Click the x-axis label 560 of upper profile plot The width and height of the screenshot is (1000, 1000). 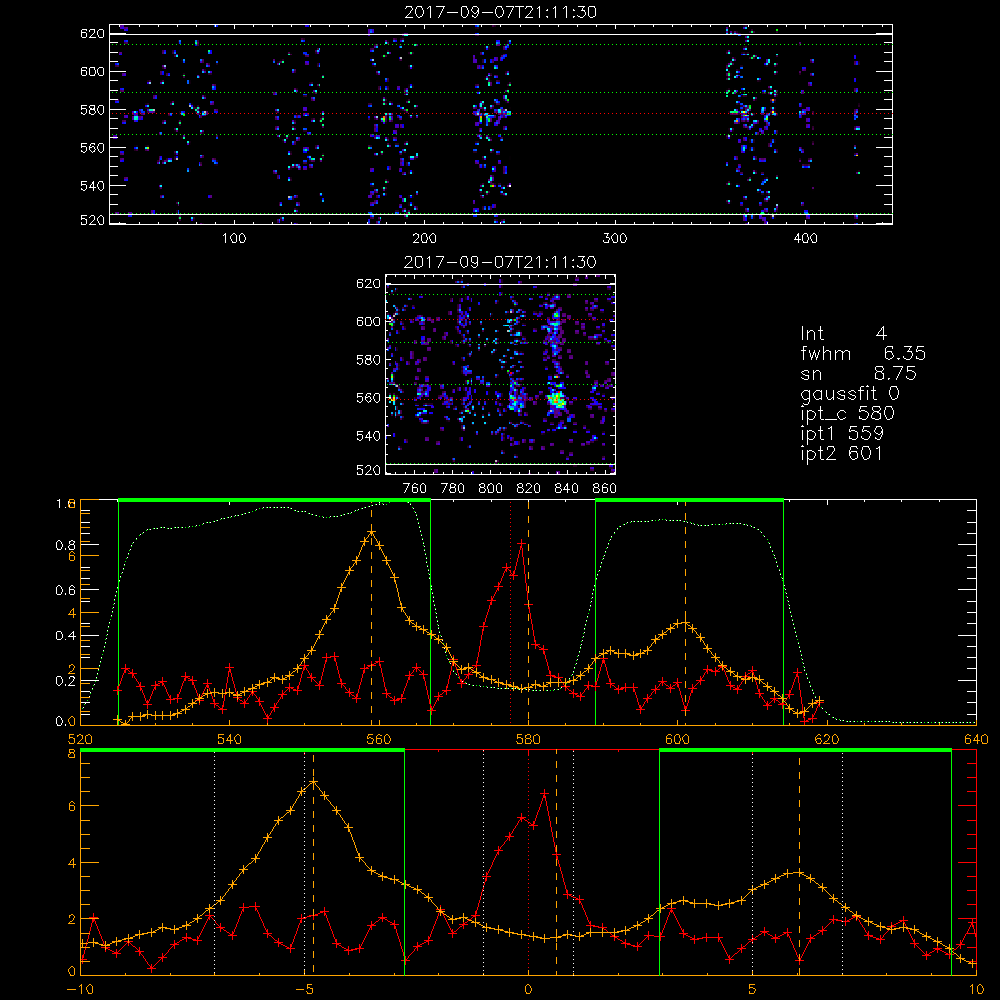pyautogui.click(x=379, y=740)
